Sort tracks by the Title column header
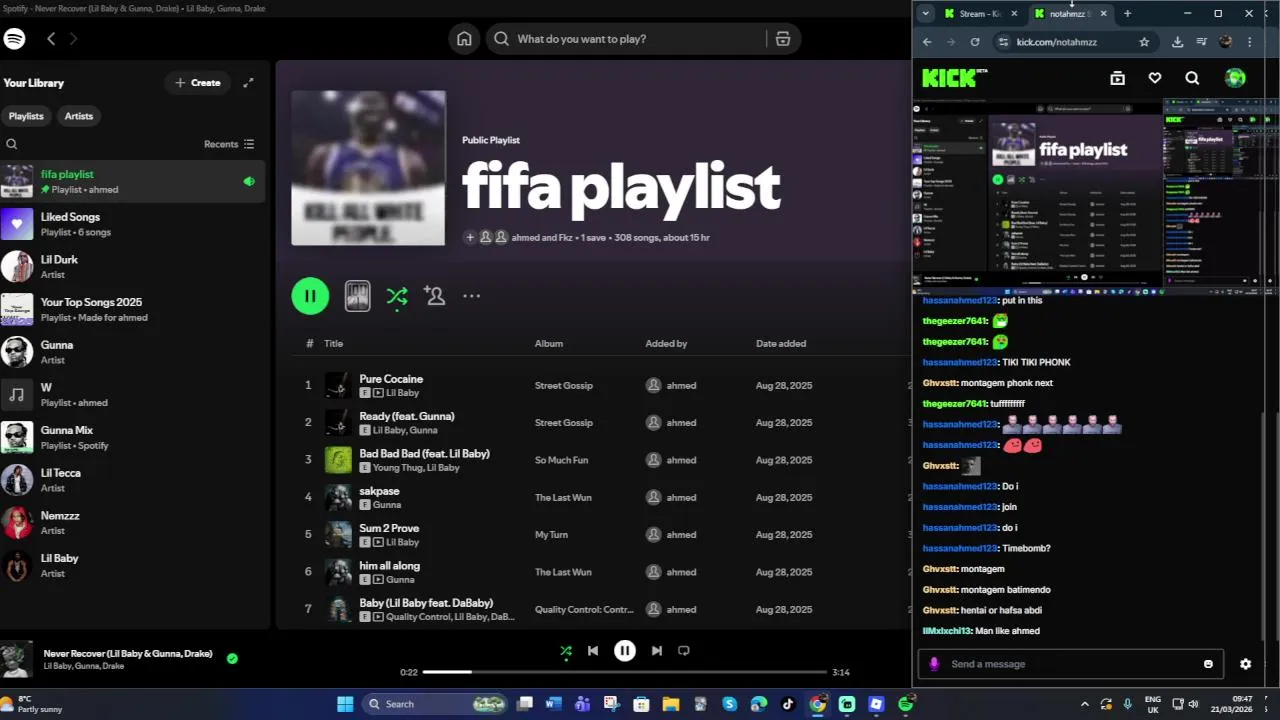This screenshot has height=720, width=1280. [x=333, y=344]
